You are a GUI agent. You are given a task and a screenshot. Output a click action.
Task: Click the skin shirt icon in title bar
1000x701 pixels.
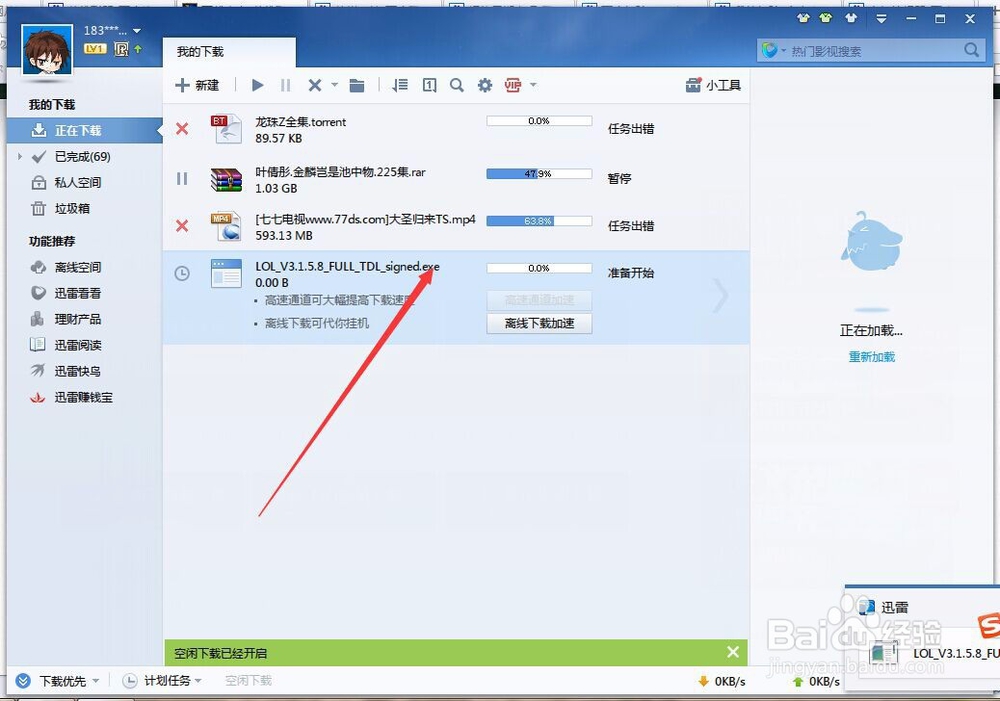803,18
